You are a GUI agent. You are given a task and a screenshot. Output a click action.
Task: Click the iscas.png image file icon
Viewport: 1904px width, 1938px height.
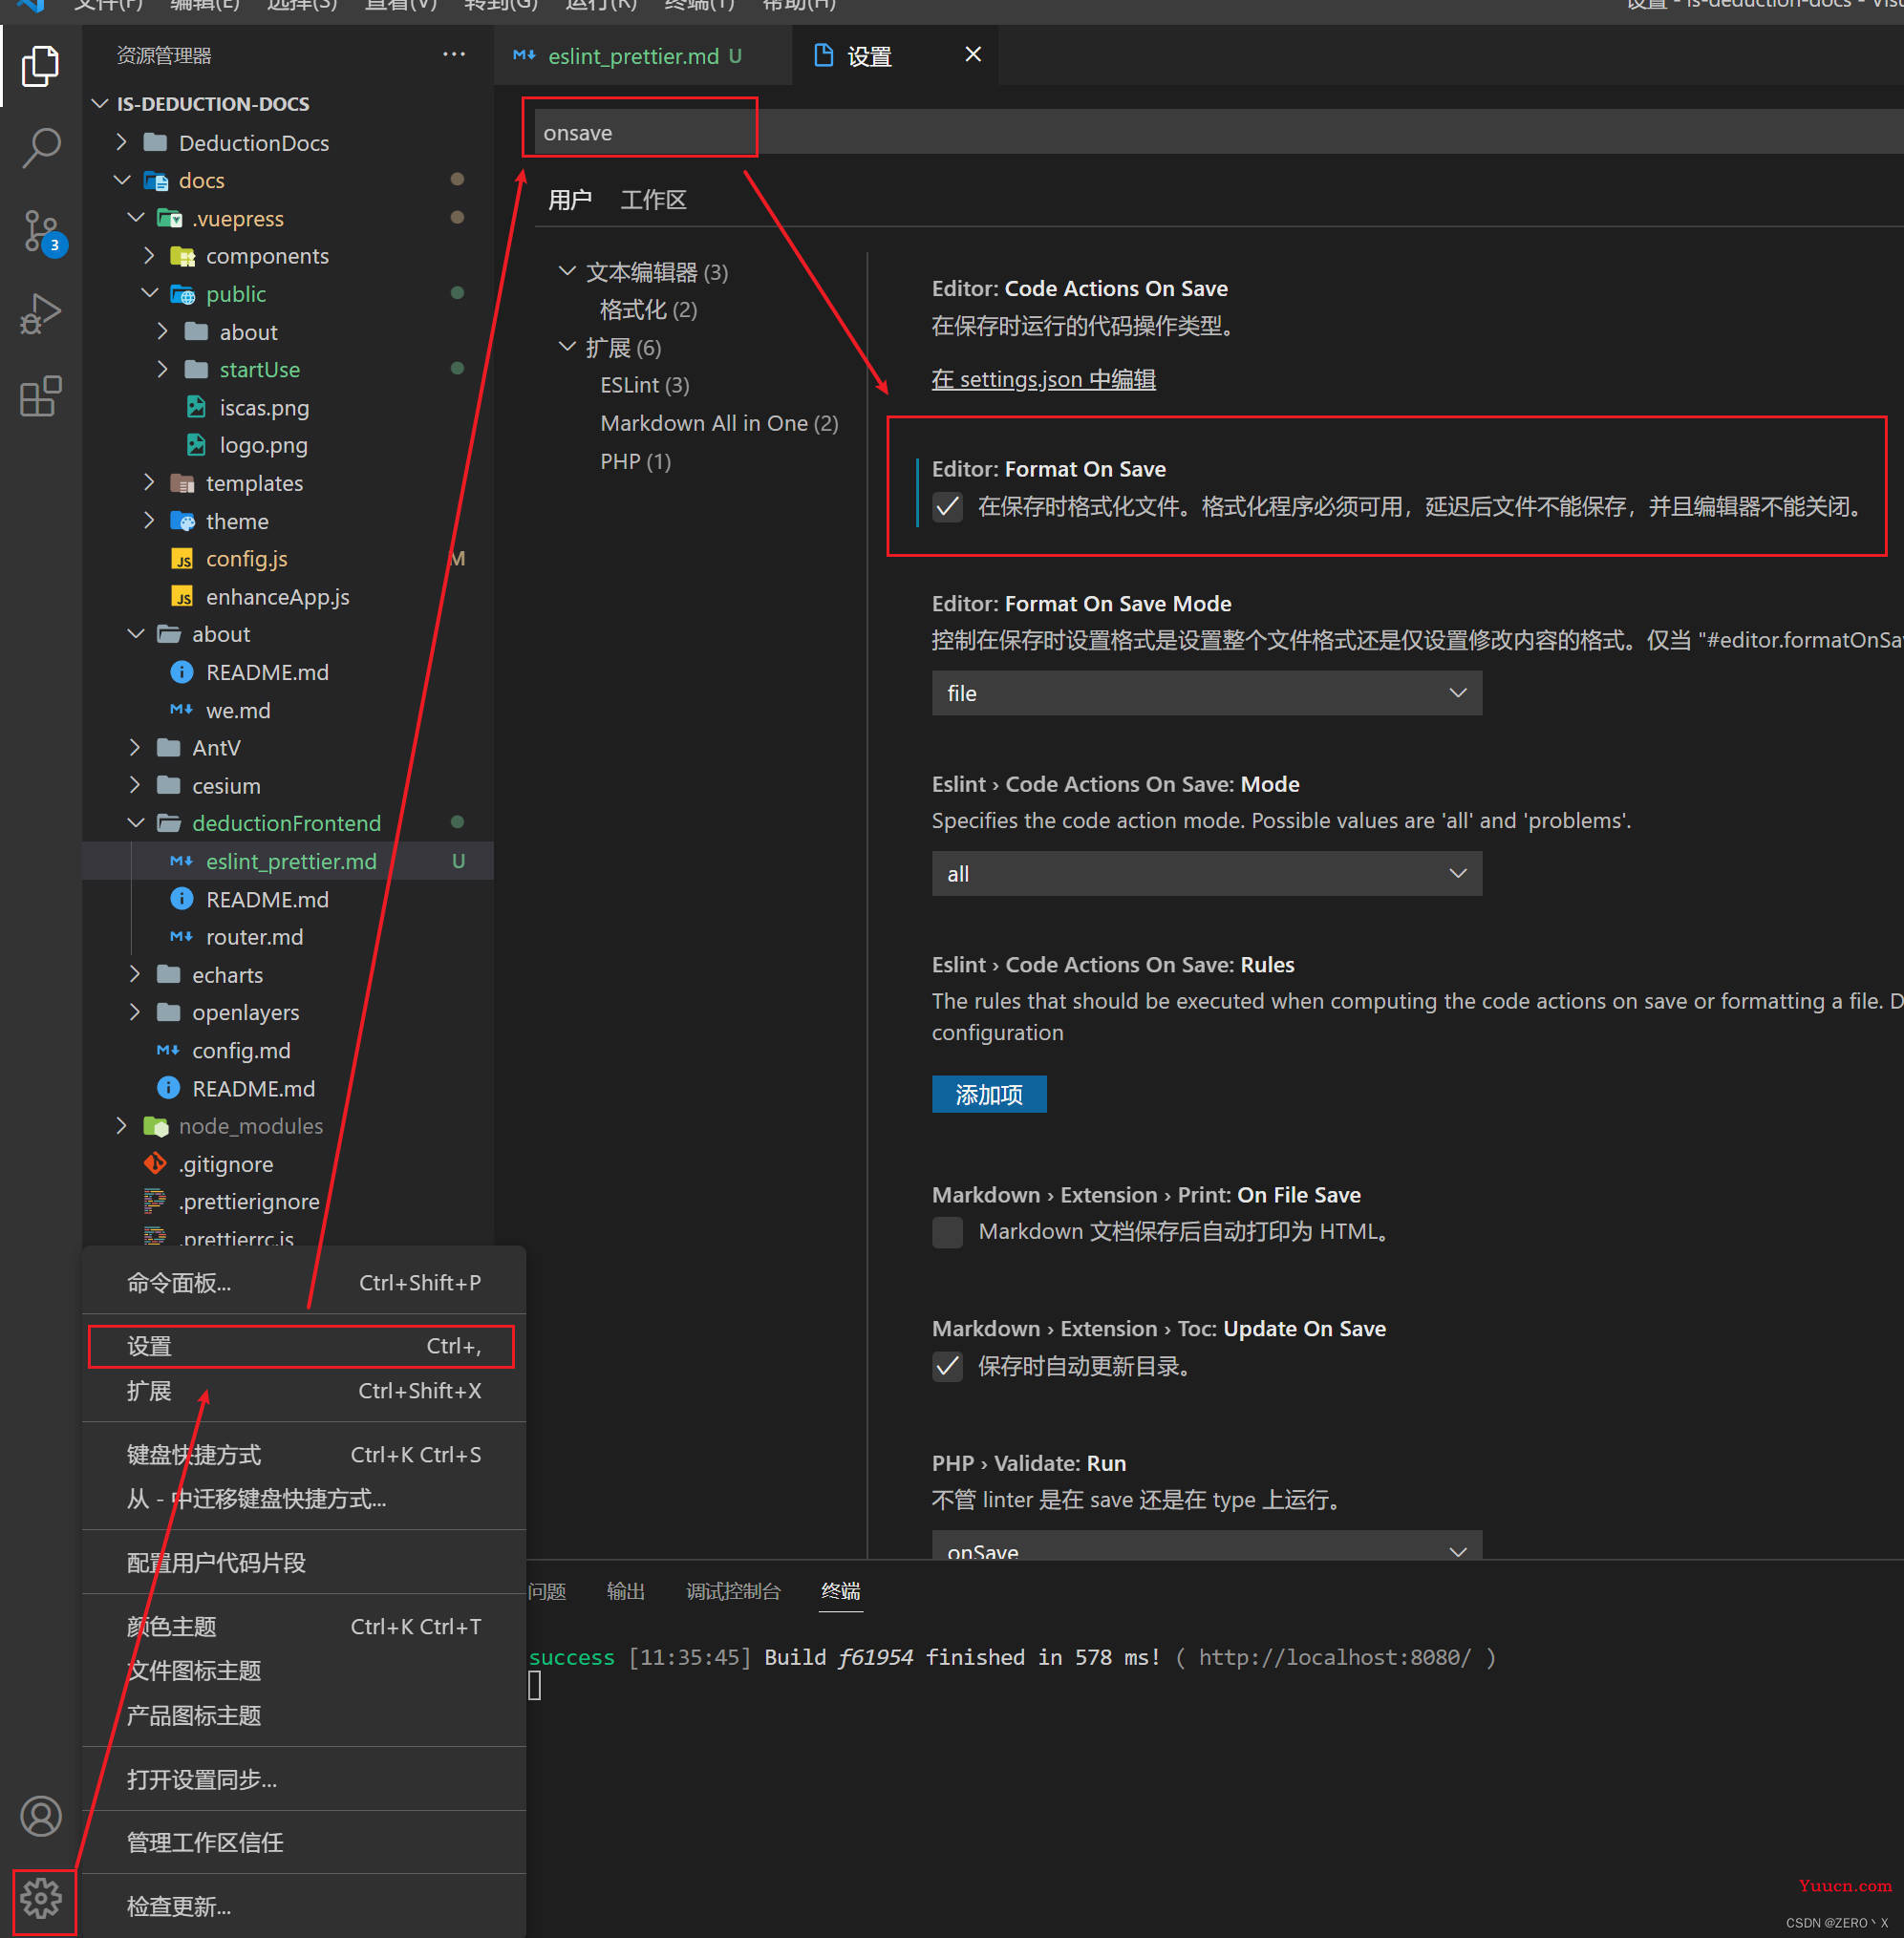click(x=196, y=407)
